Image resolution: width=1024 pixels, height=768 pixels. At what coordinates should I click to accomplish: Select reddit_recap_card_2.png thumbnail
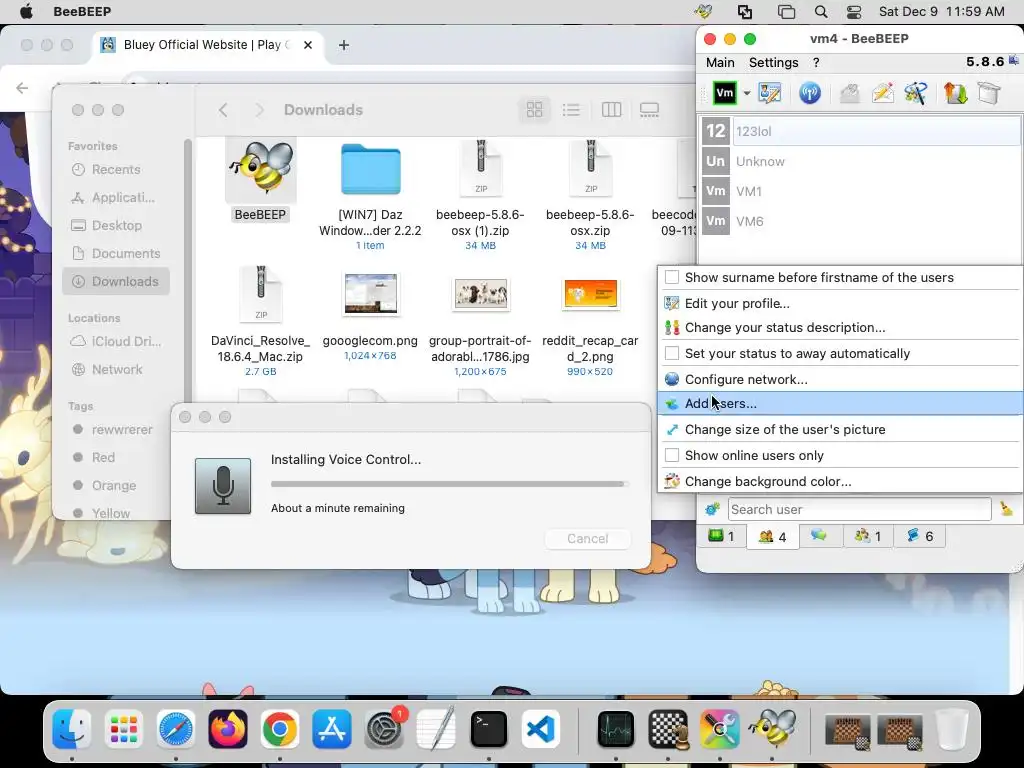[x=590, y=293]
